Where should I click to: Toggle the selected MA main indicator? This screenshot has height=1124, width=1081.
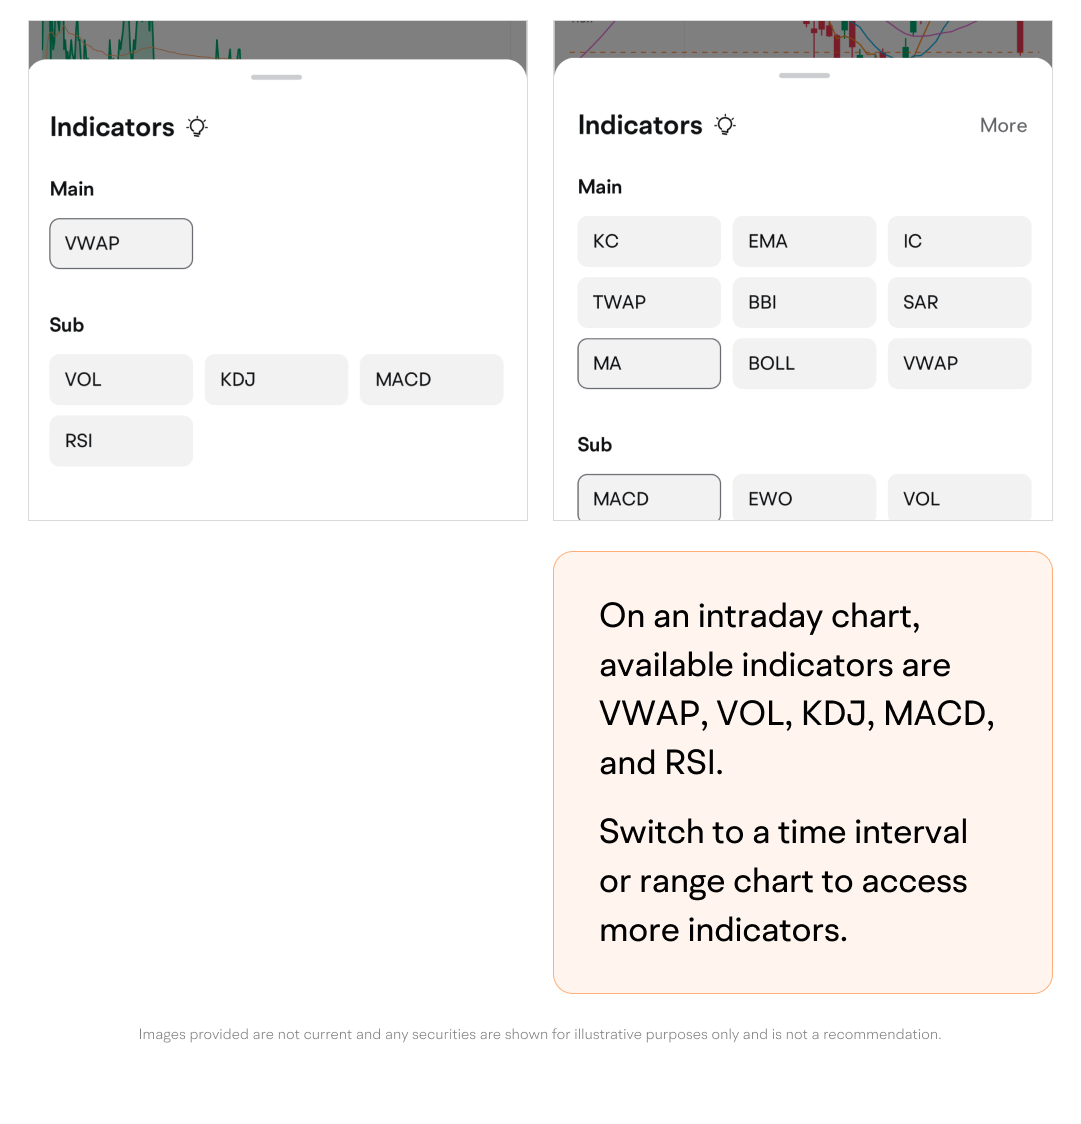coord(649,363)
